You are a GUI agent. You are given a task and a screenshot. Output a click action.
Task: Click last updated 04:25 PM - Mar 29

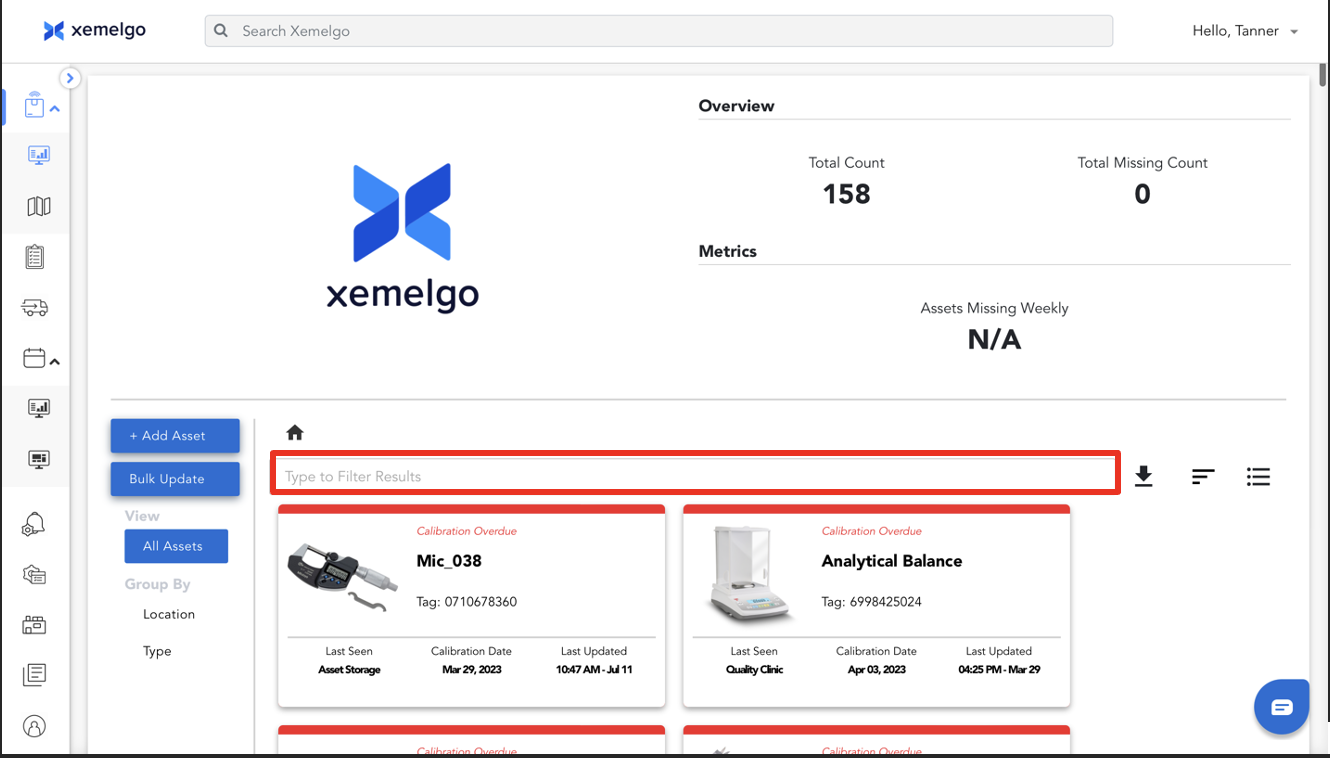999,670
